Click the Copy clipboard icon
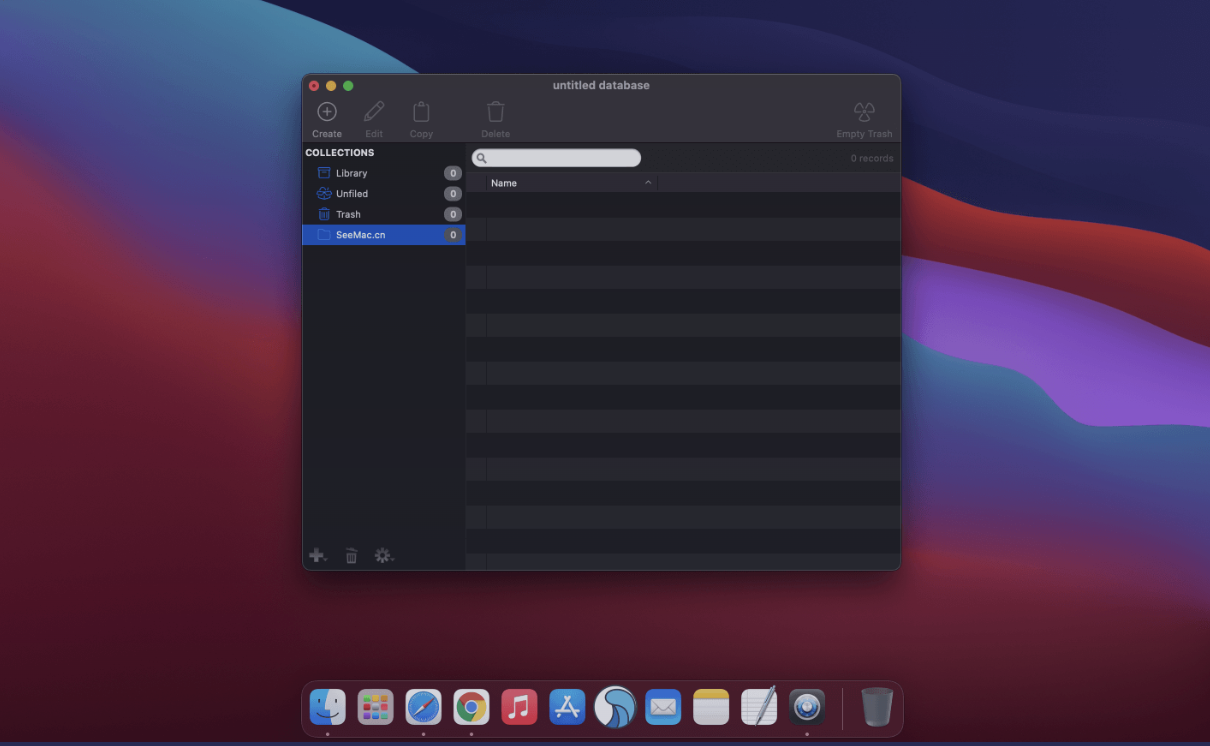The image size is (1210, 746). pos(421,112)
